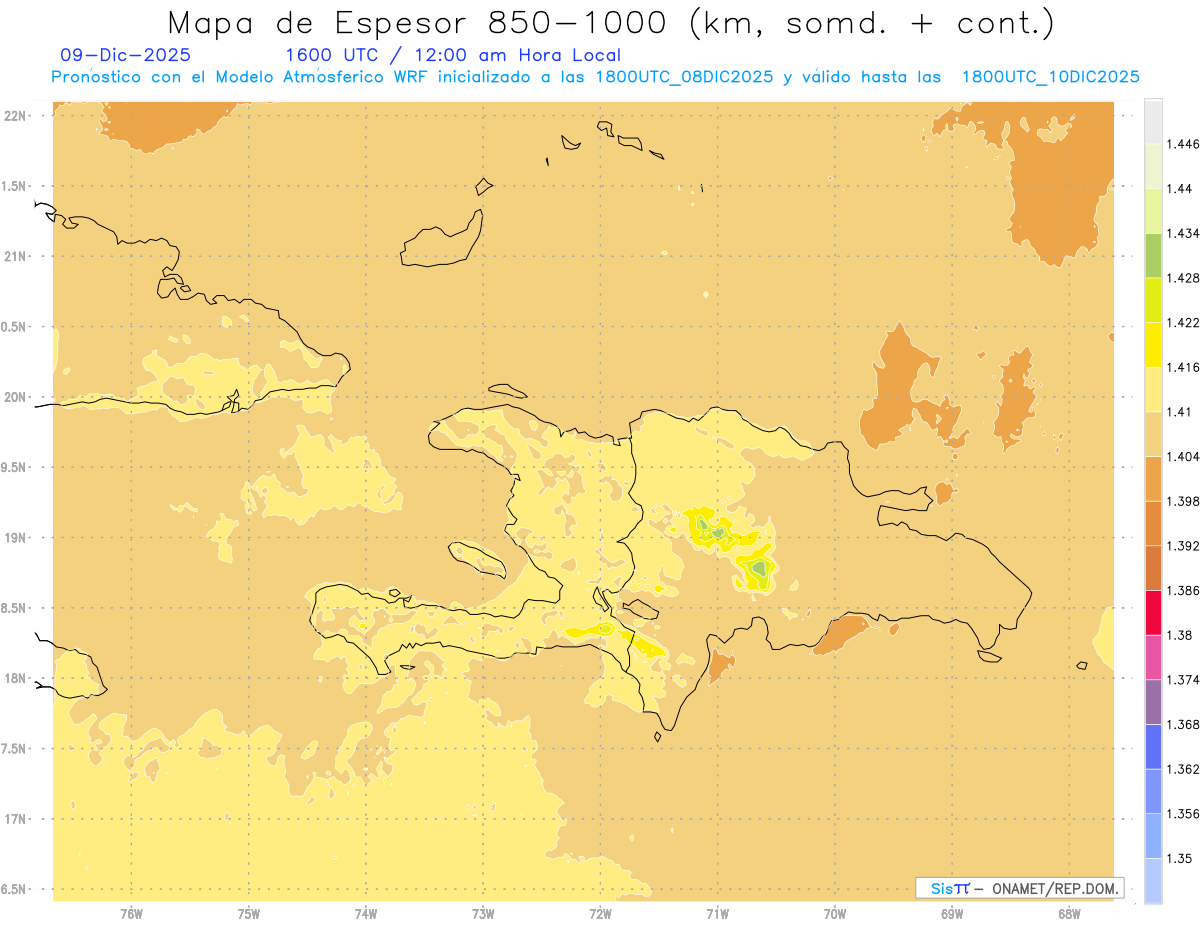This screenshot has width=1200, height=927.
Task: Pick the gray band above 1.446
Action: (1153, 121)
